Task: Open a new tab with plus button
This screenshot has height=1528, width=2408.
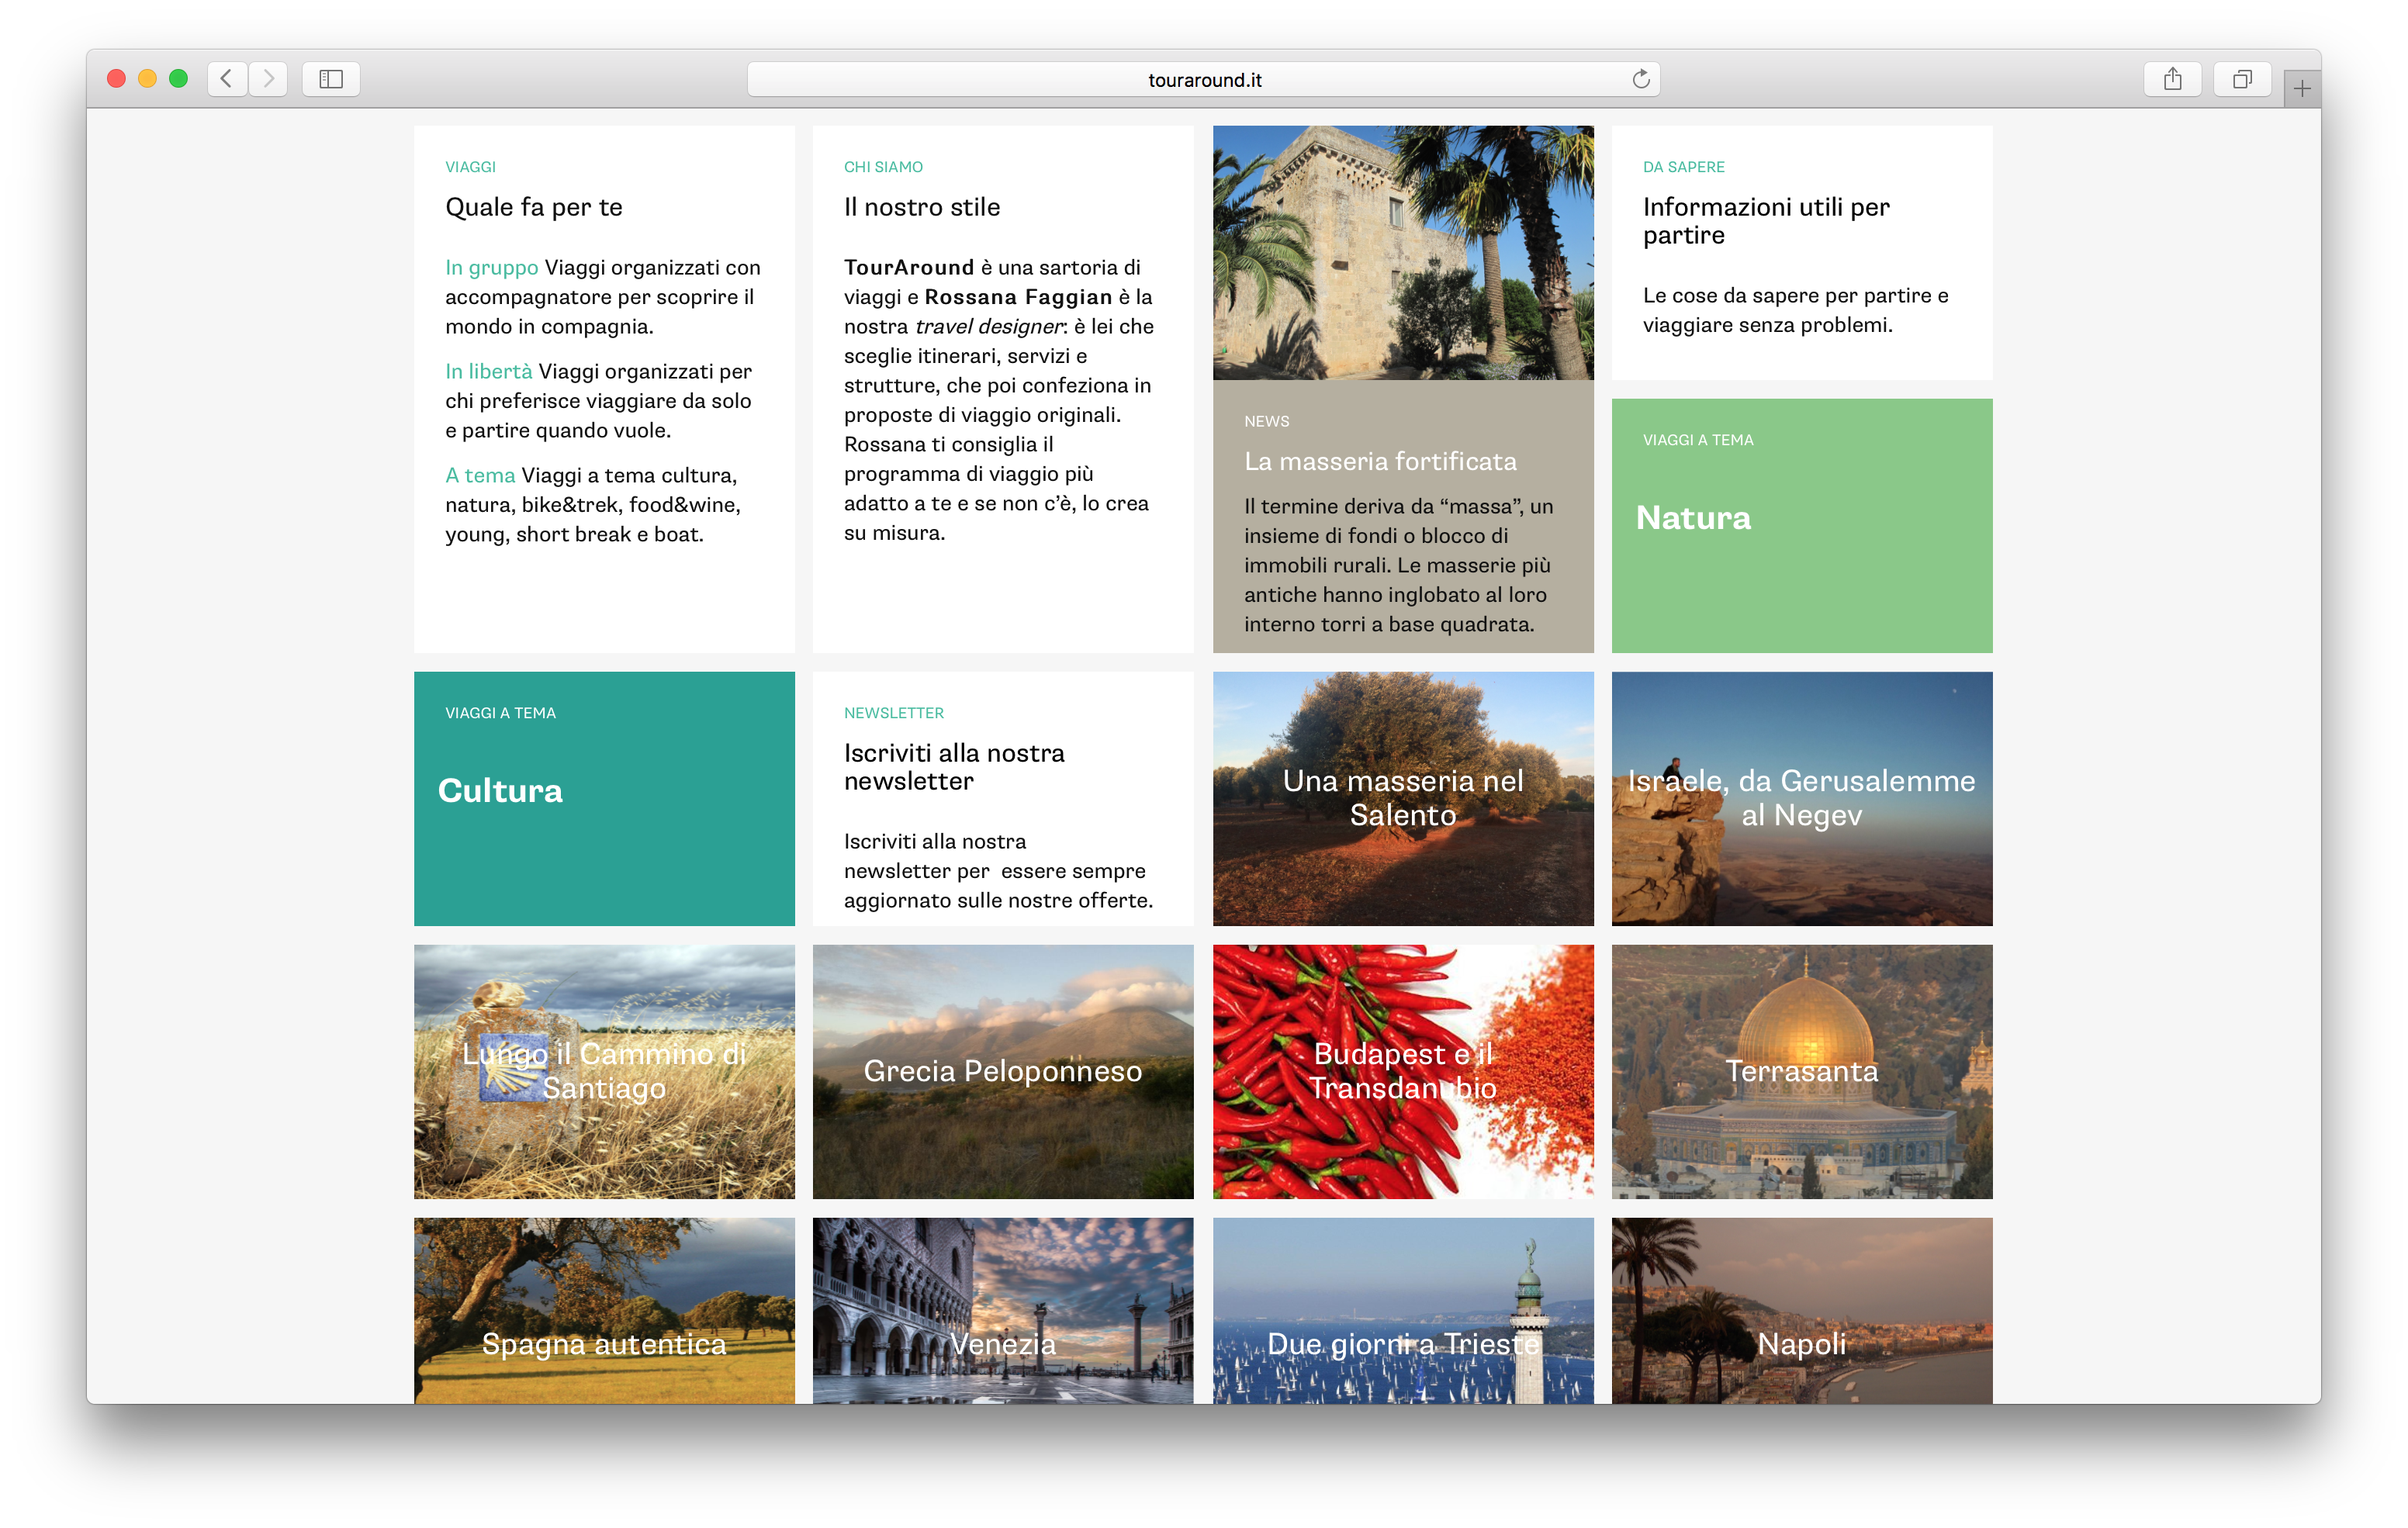Action: tap(2302, 89)
